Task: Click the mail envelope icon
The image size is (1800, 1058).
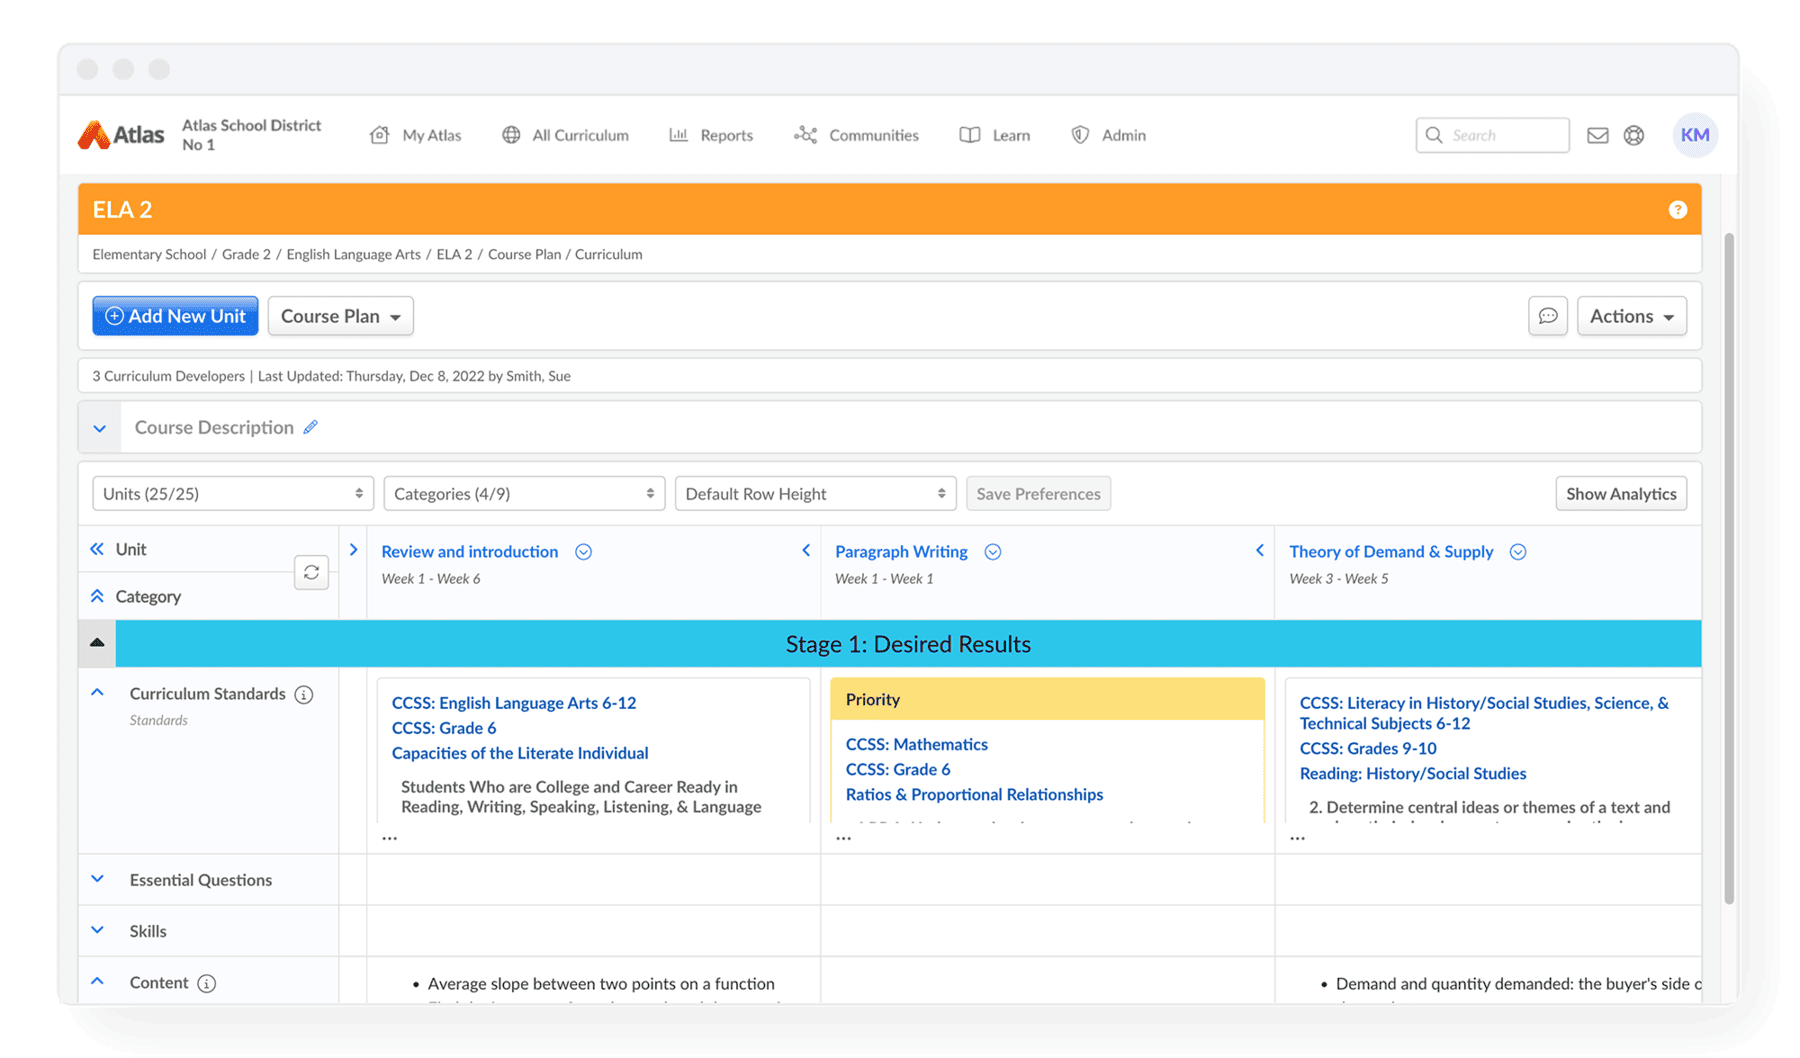Action: click(x=1597, y=135)
